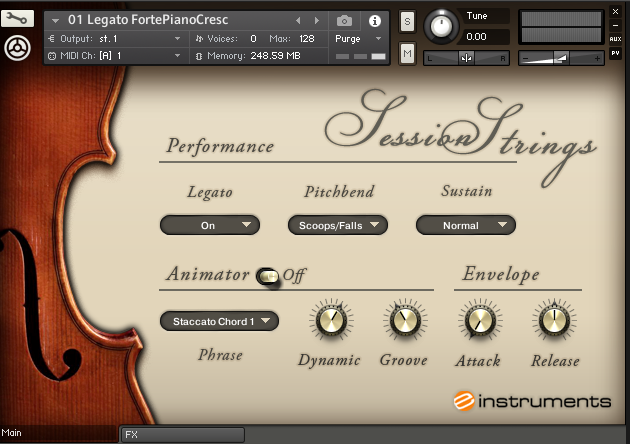The width and height of the screenshot is (630, 444).
Task: Click the wrench edit instrument icon
Action: point(19,18)
